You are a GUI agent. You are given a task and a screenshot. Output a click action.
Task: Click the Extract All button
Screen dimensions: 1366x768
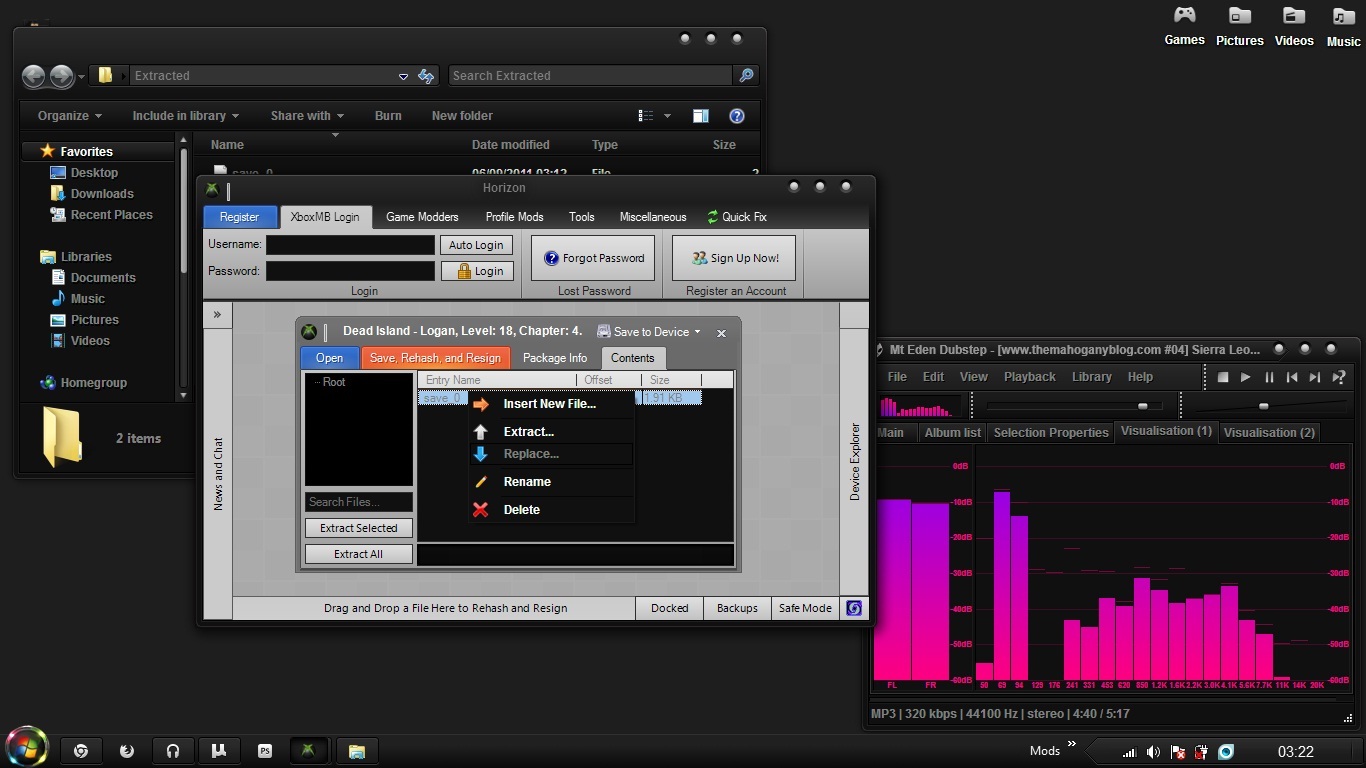[x=358, y=554]
